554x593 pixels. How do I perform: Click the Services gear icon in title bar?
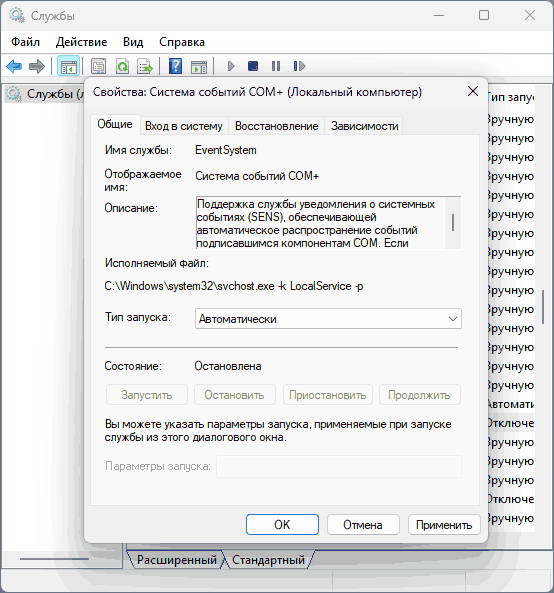coord(17,16)
